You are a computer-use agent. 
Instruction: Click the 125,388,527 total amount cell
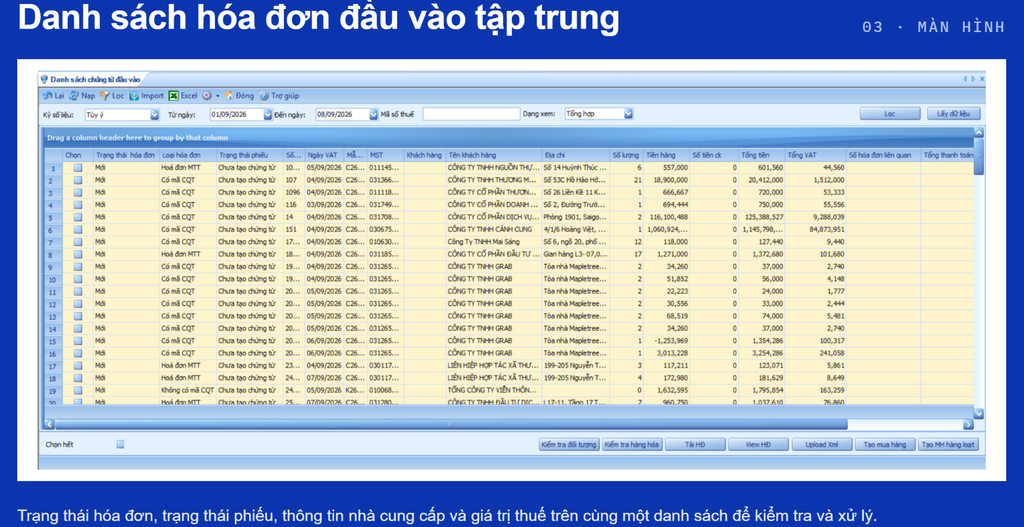tap(761, 217)
